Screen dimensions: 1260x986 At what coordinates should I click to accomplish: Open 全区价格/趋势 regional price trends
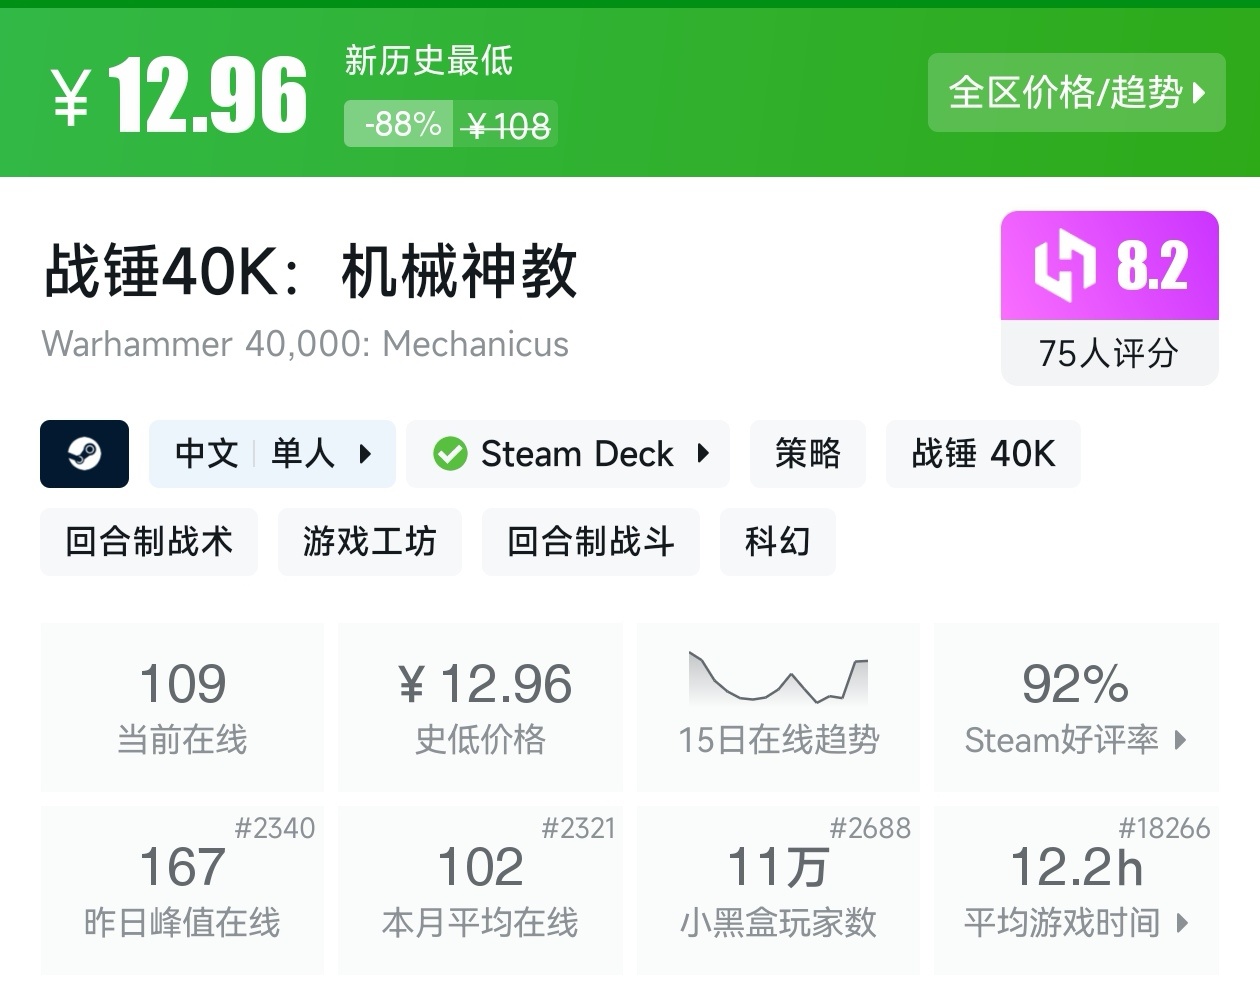(1076, 93)
